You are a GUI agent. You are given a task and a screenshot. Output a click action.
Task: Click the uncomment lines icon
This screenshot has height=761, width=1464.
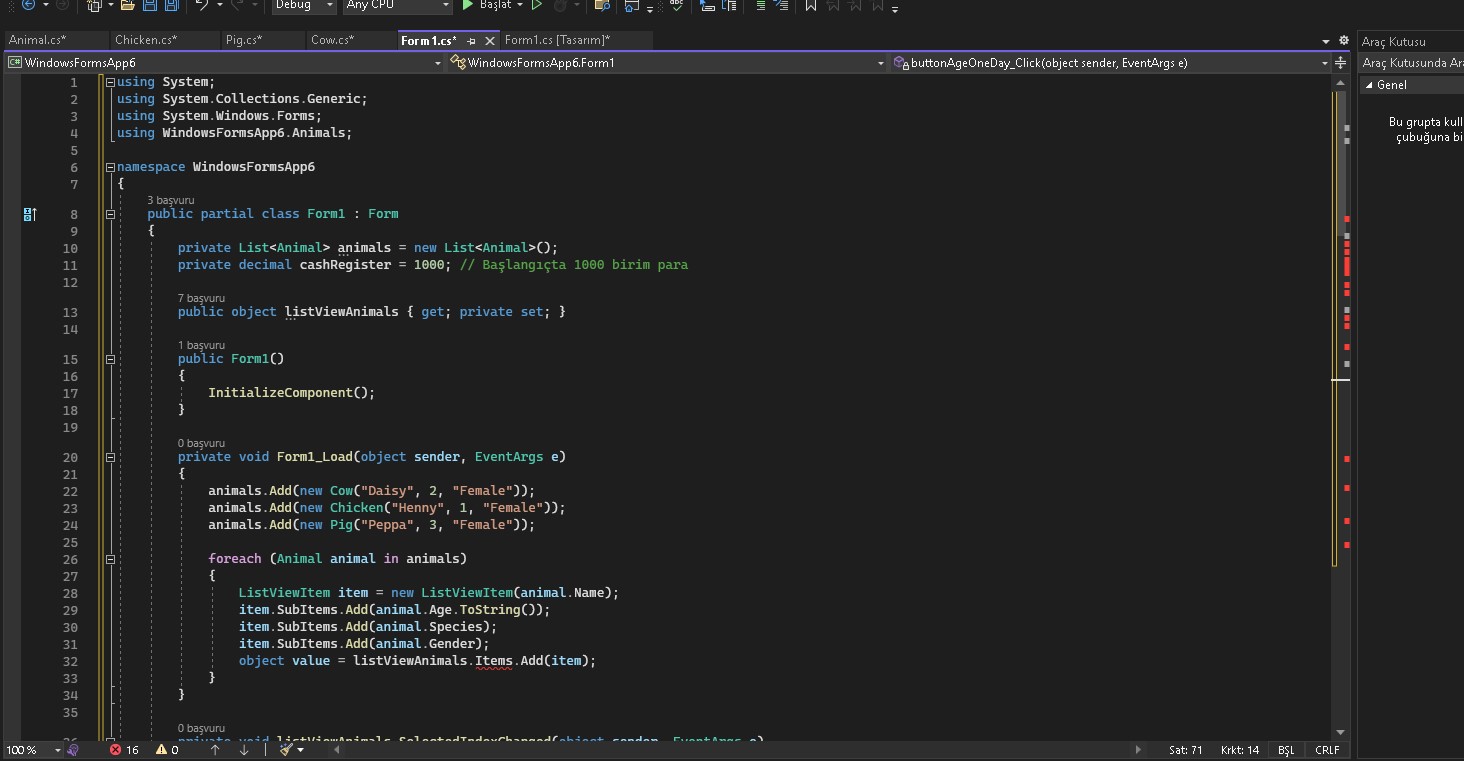(782, 5)
